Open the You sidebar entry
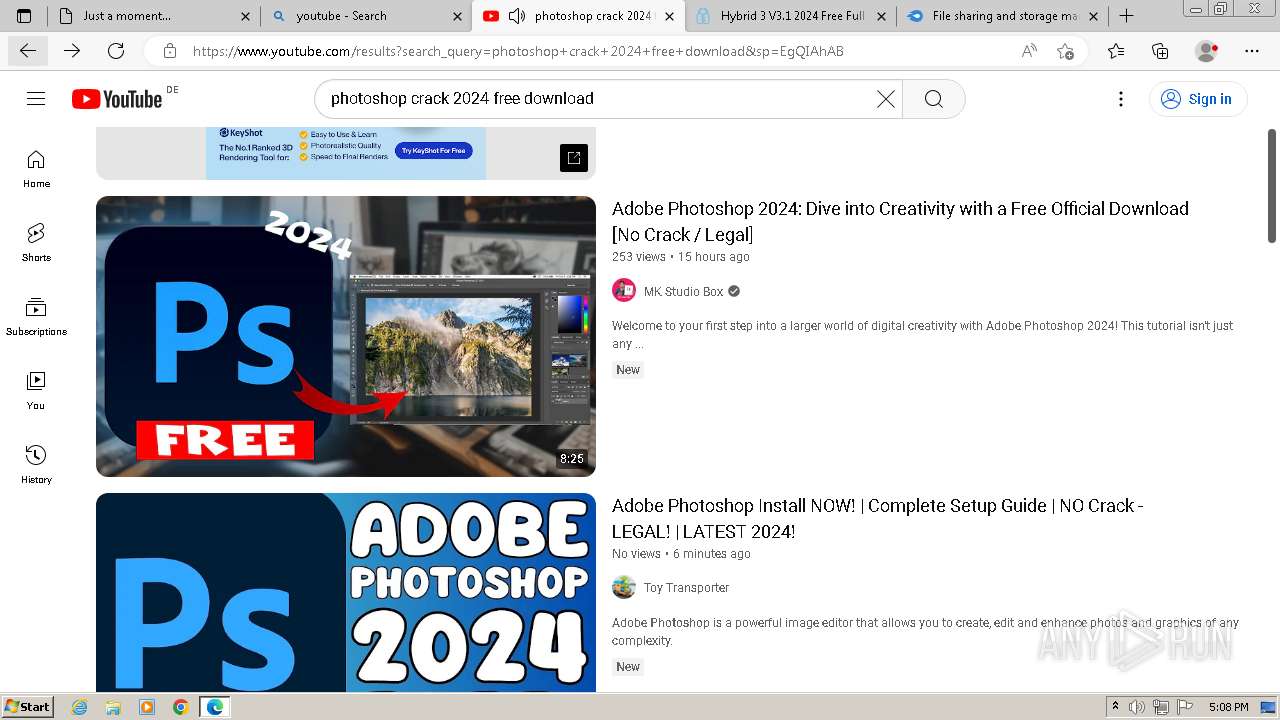 pyautogui.click(x=36, y=391)
